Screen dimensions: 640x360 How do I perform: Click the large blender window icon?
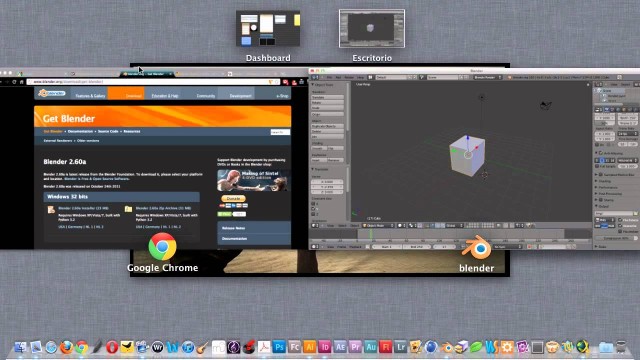476,247
